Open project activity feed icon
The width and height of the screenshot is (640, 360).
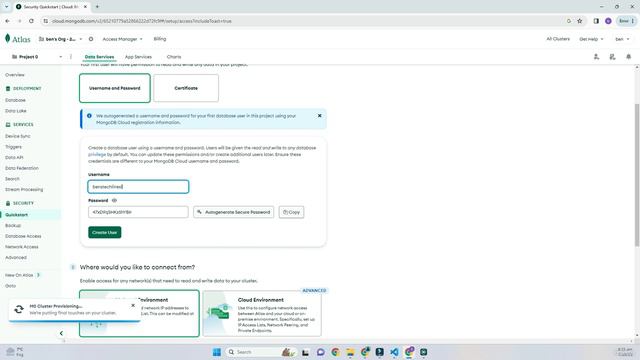coord(612,57)
